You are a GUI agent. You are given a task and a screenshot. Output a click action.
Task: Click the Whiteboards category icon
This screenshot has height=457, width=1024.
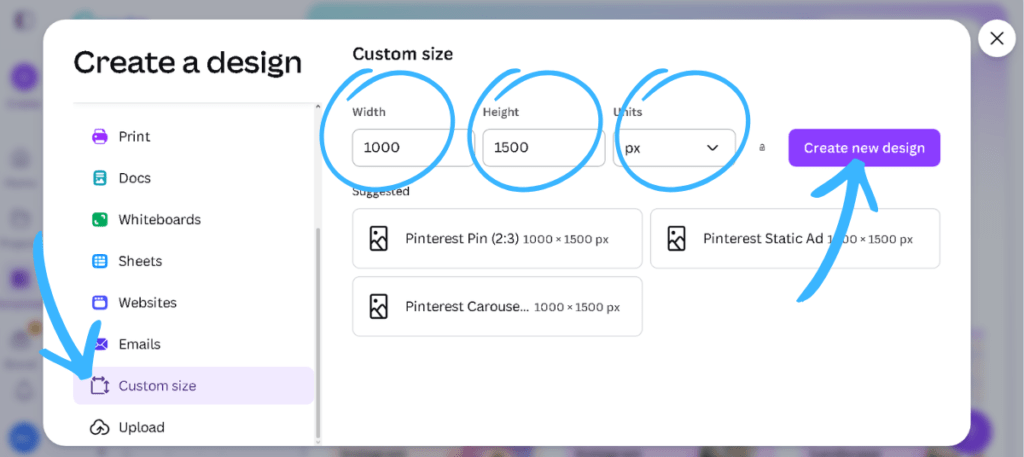point(99,219)
